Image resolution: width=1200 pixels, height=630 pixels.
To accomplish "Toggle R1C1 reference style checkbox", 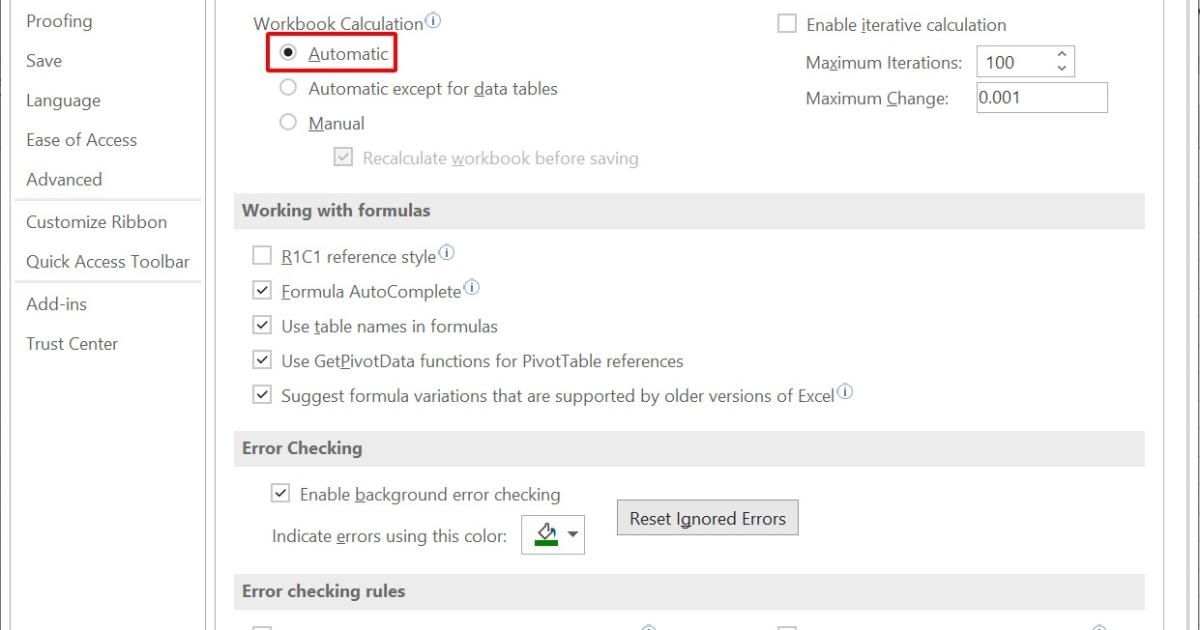I will [x=262, y=256].
